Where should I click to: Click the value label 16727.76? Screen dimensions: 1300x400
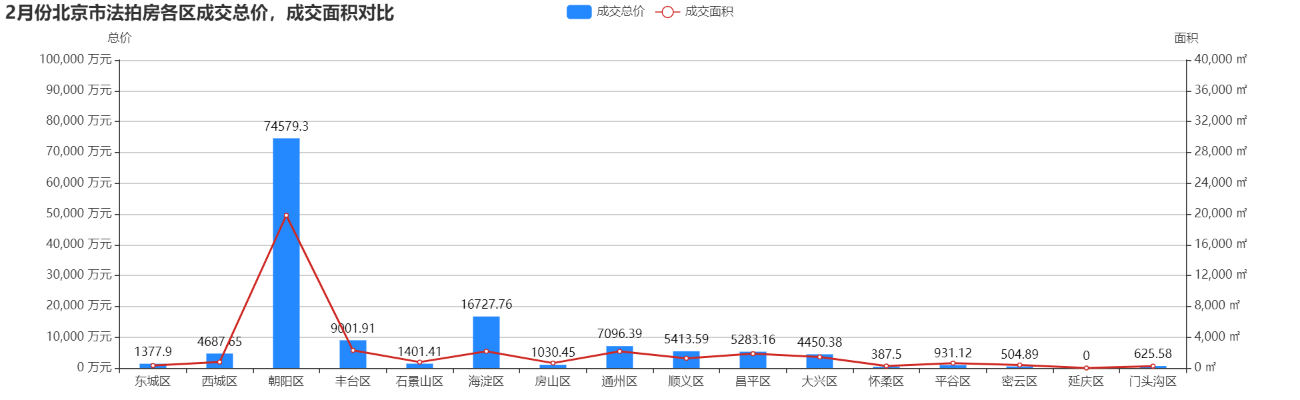[486, 304]
